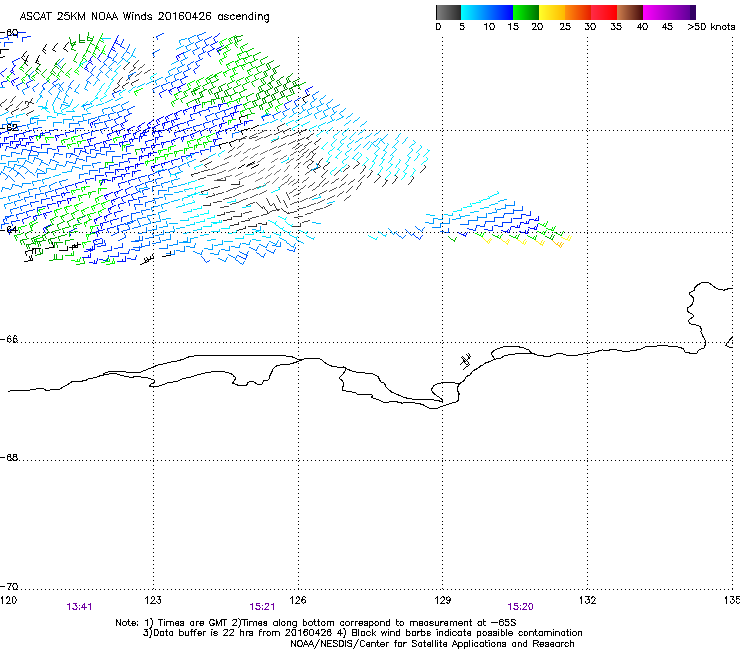Click the legend label 45
Viewport: 740px width, 650px height.
tap(667, 27)
